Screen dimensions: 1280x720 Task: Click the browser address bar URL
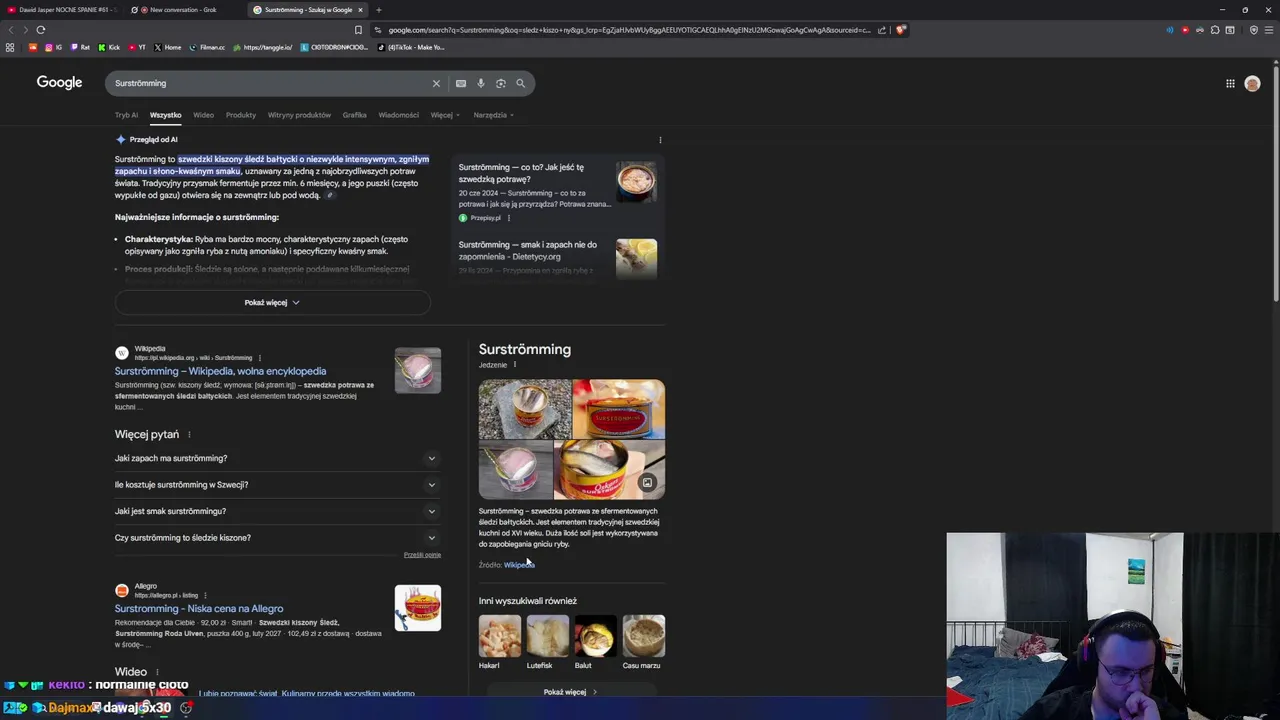[x=628, y=30]
